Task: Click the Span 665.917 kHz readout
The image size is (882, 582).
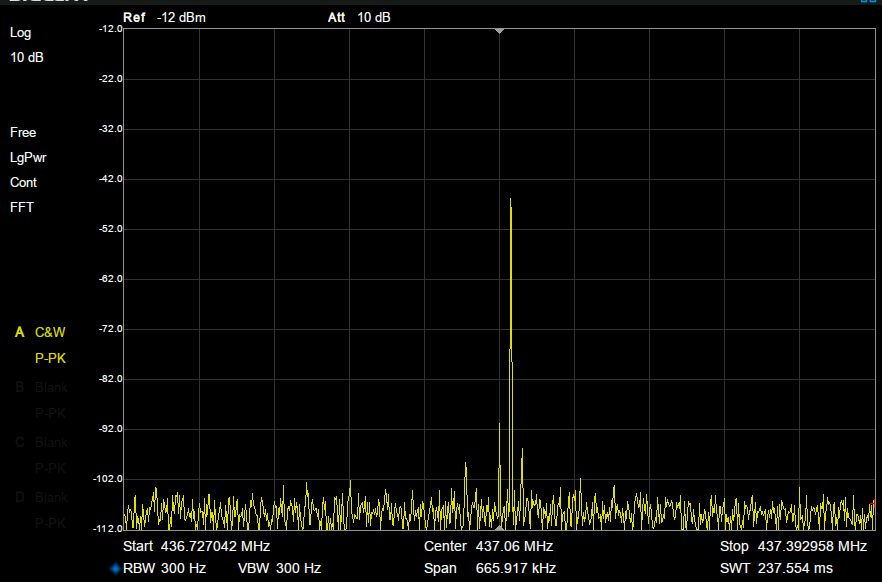Action: 490,569
